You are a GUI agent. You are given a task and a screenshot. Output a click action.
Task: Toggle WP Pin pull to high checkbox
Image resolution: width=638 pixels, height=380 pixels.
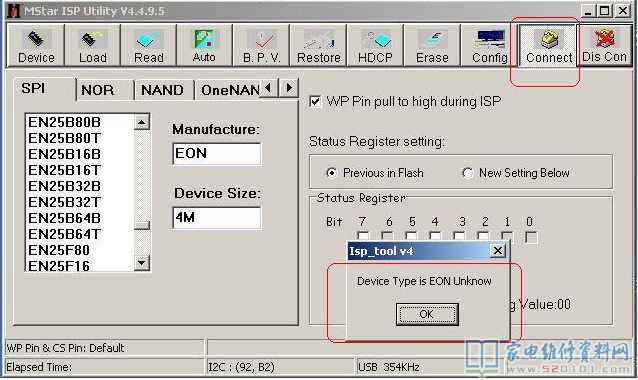pyautogui.click(x=315, y=101)
